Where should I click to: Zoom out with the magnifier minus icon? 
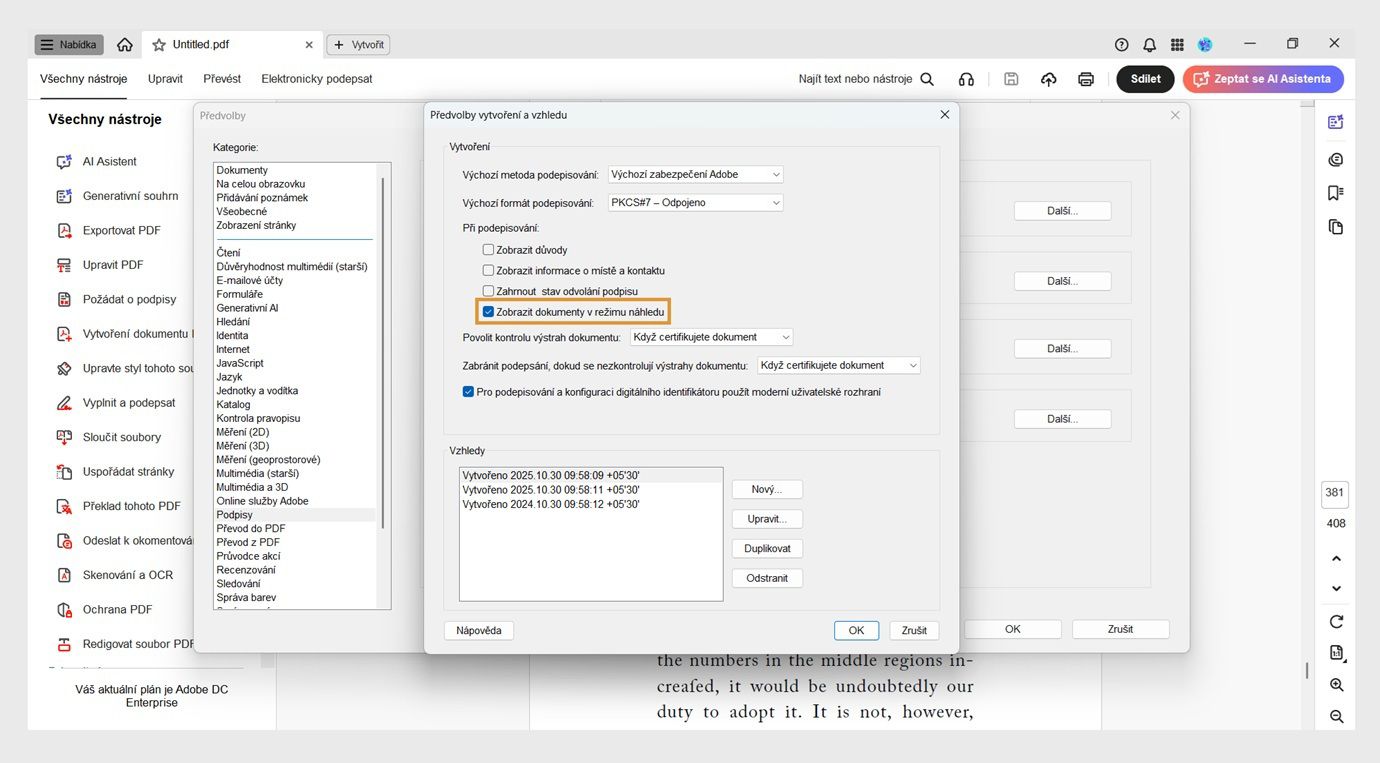point(1336,717)
